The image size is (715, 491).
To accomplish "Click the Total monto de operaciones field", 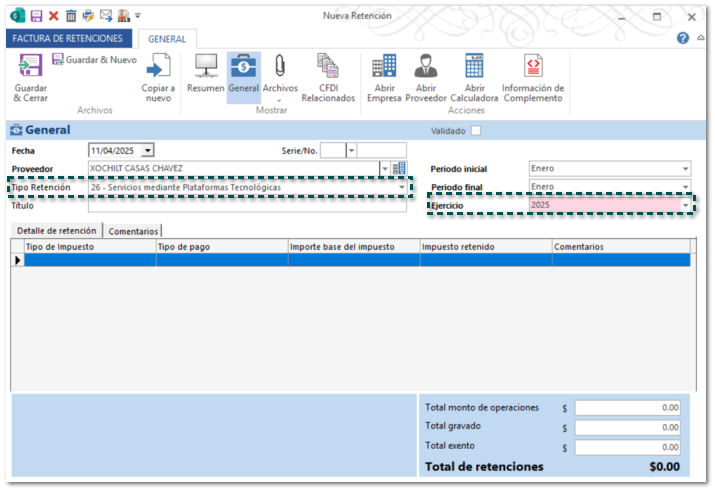I will (628, 408).
